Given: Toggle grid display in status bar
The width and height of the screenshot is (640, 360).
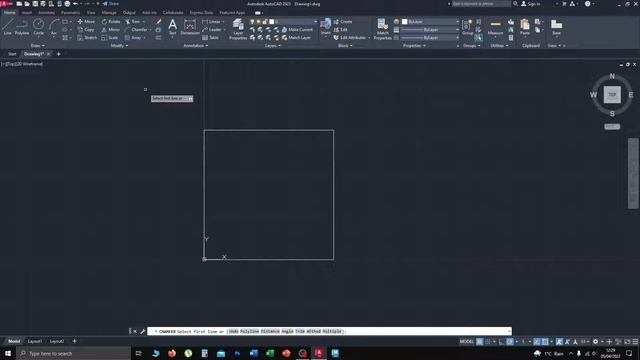Looking at the screenshot, I should point(480,342).
